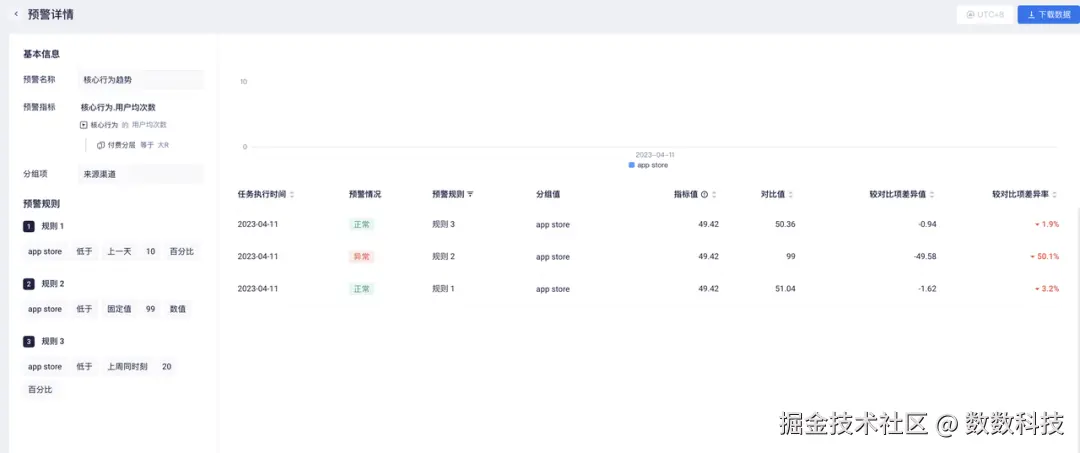Viewport: 1080px width, 453px height.
Task: Click the rule number 2 badge
Action: (28, 284)
